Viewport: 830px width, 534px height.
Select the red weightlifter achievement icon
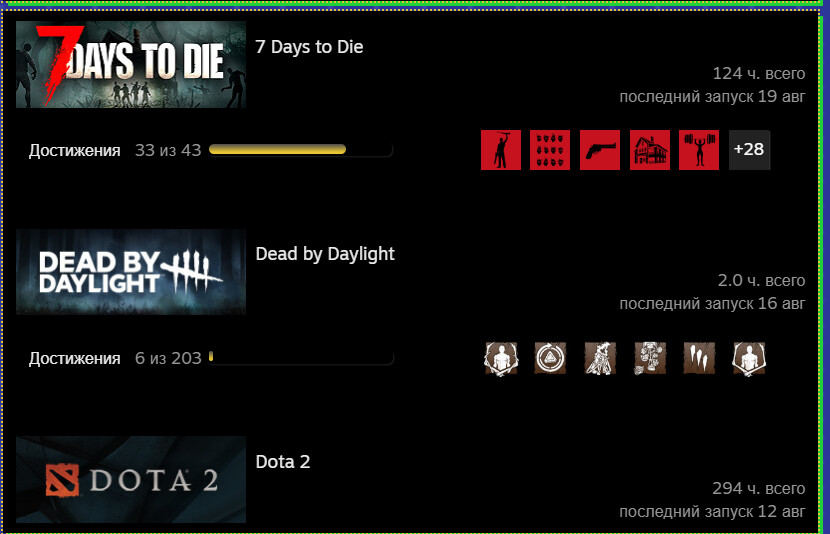point(699,150)
